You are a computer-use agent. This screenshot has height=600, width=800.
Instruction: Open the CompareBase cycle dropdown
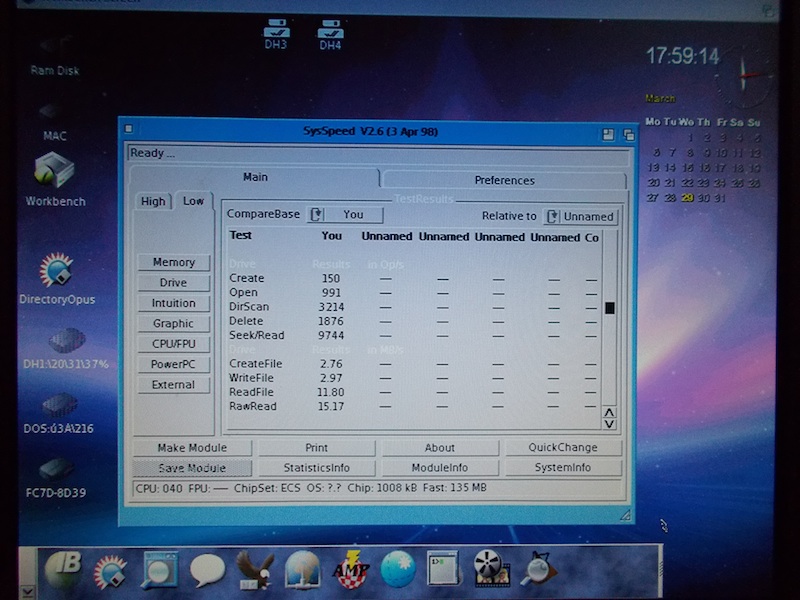point(344,214)
